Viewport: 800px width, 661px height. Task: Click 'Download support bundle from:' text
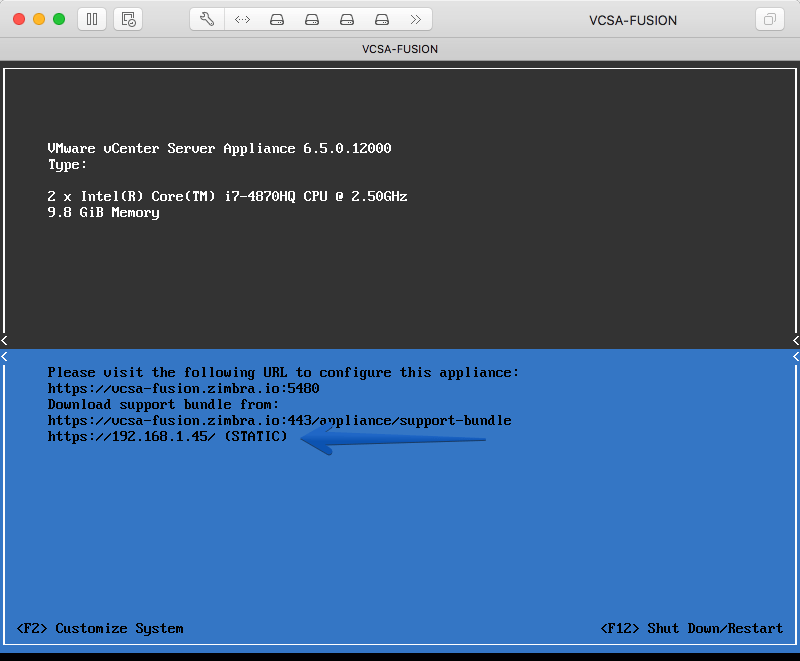(x=163, y=404)
